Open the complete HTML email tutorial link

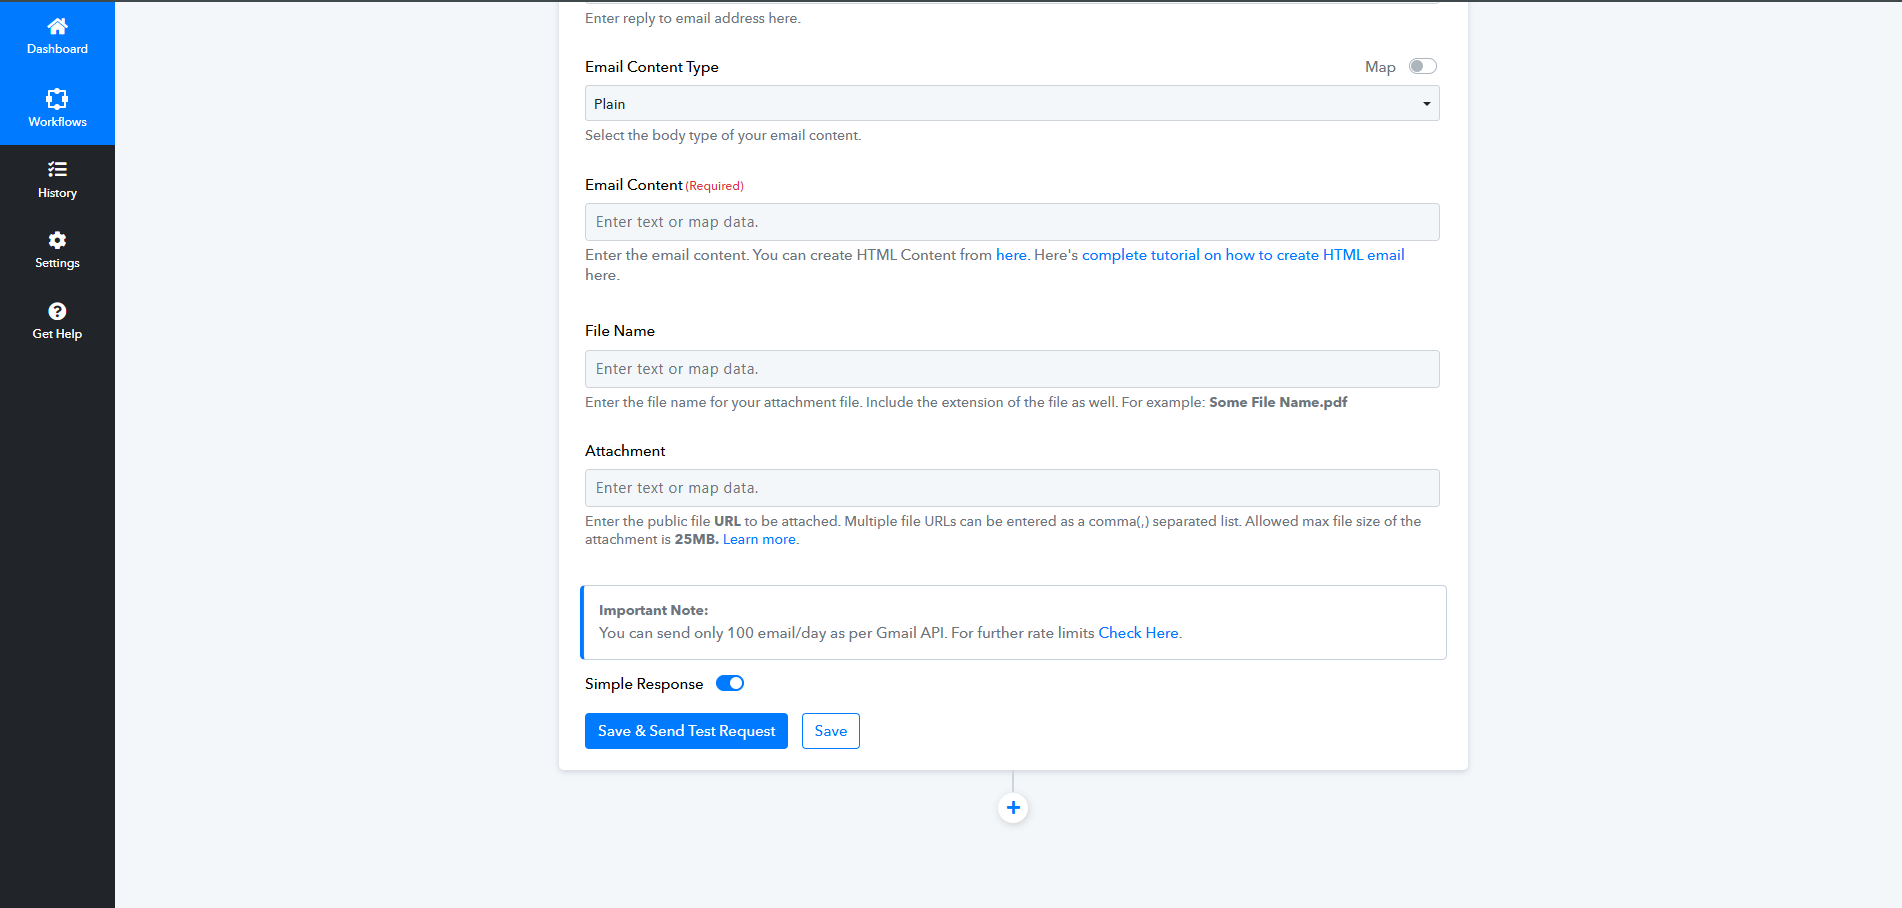tap(1242, 255)
